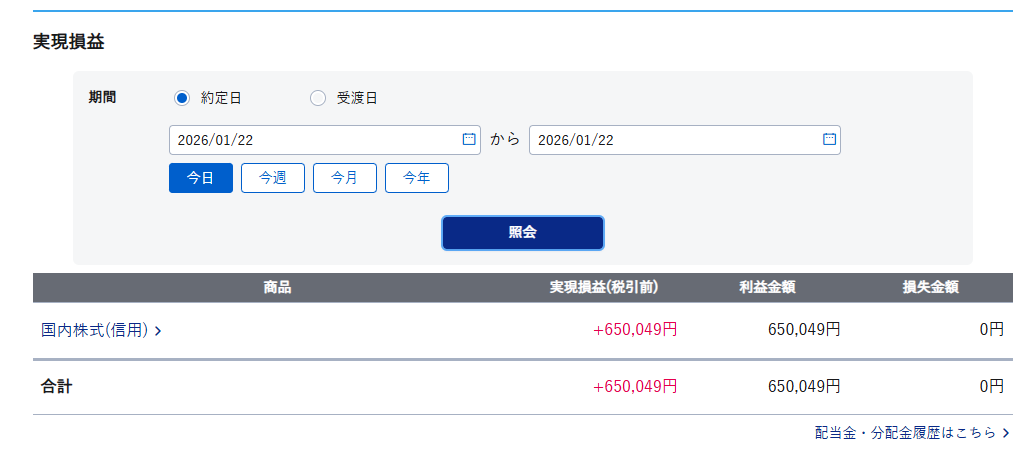The height and width of the screenshot is (458, 1025).
Task: Click the 商品 column header
Action: (x=277, y=288)
